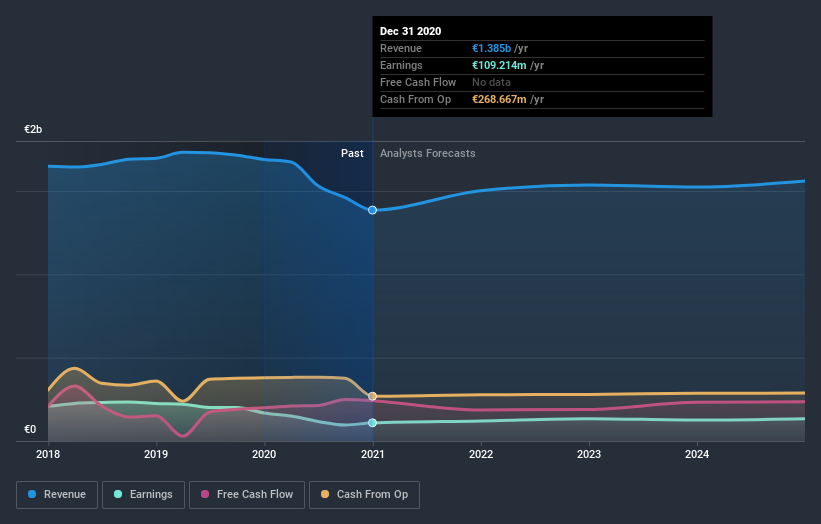Click the blue Revenue data point marker
The width and height of the screenshot is (821, 524).
tap(372, 210)
